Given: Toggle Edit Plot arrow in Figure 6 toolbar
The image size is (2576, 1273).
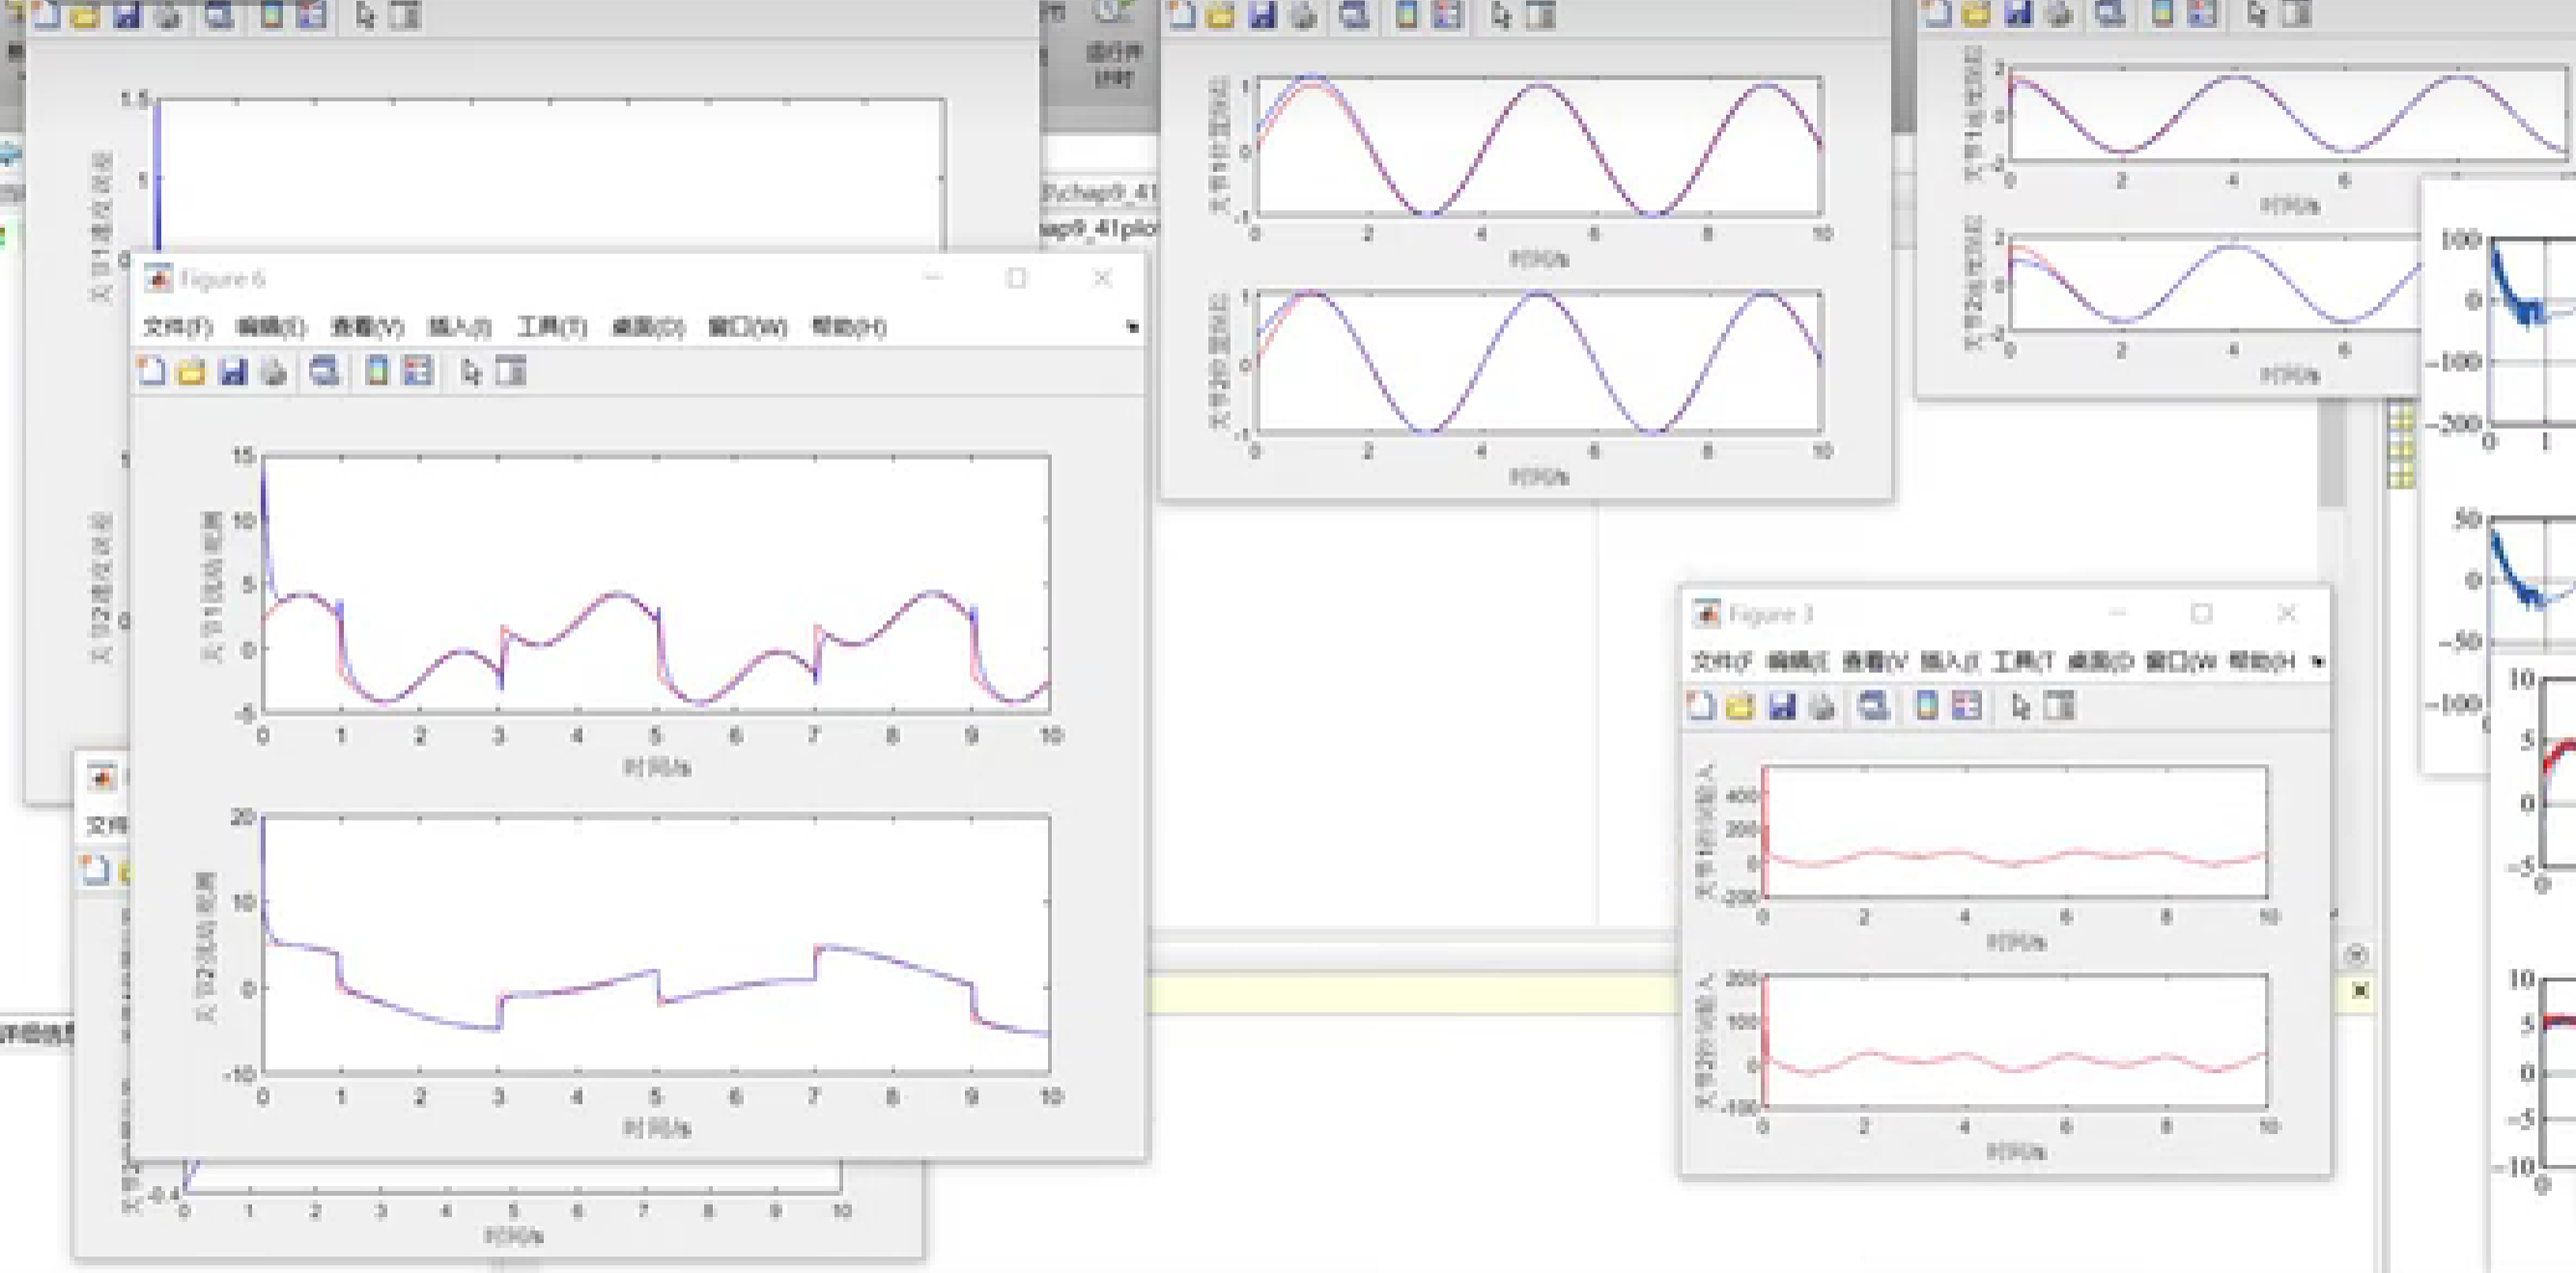Looking at the screenshot, I should click(x=471, y=372).
